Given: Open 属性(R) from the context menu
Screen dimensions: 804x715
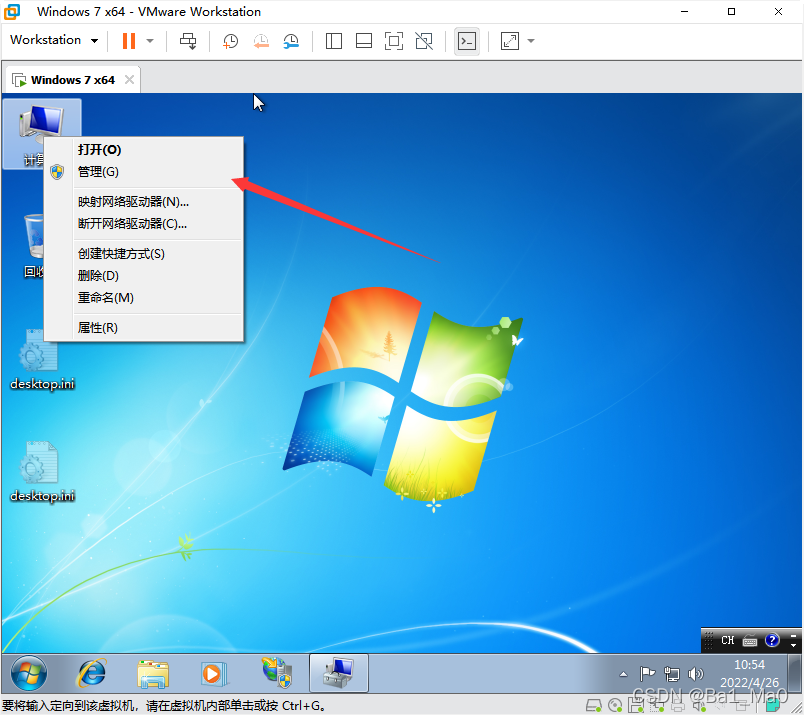Looking at the screenshot, I should point(144,328).
